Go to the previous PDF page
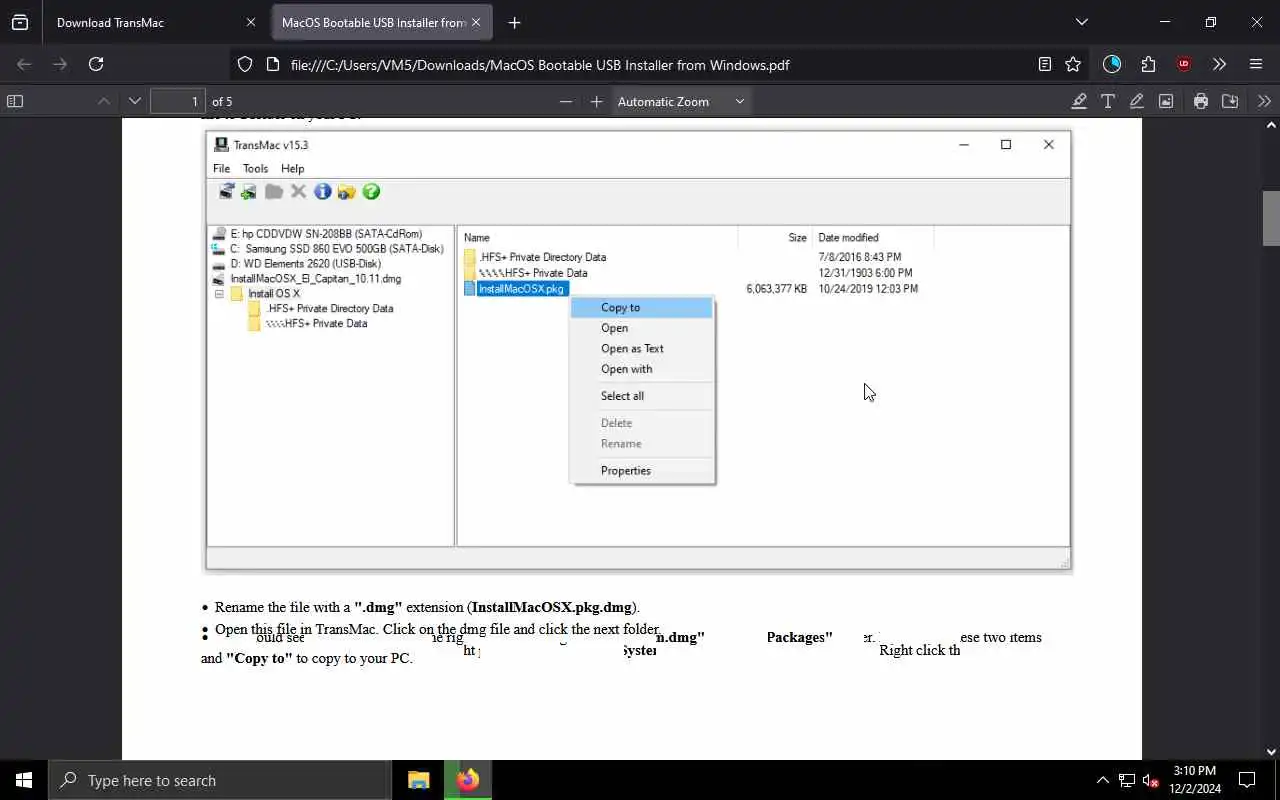1280x800 pixels. tap(104, 101)
